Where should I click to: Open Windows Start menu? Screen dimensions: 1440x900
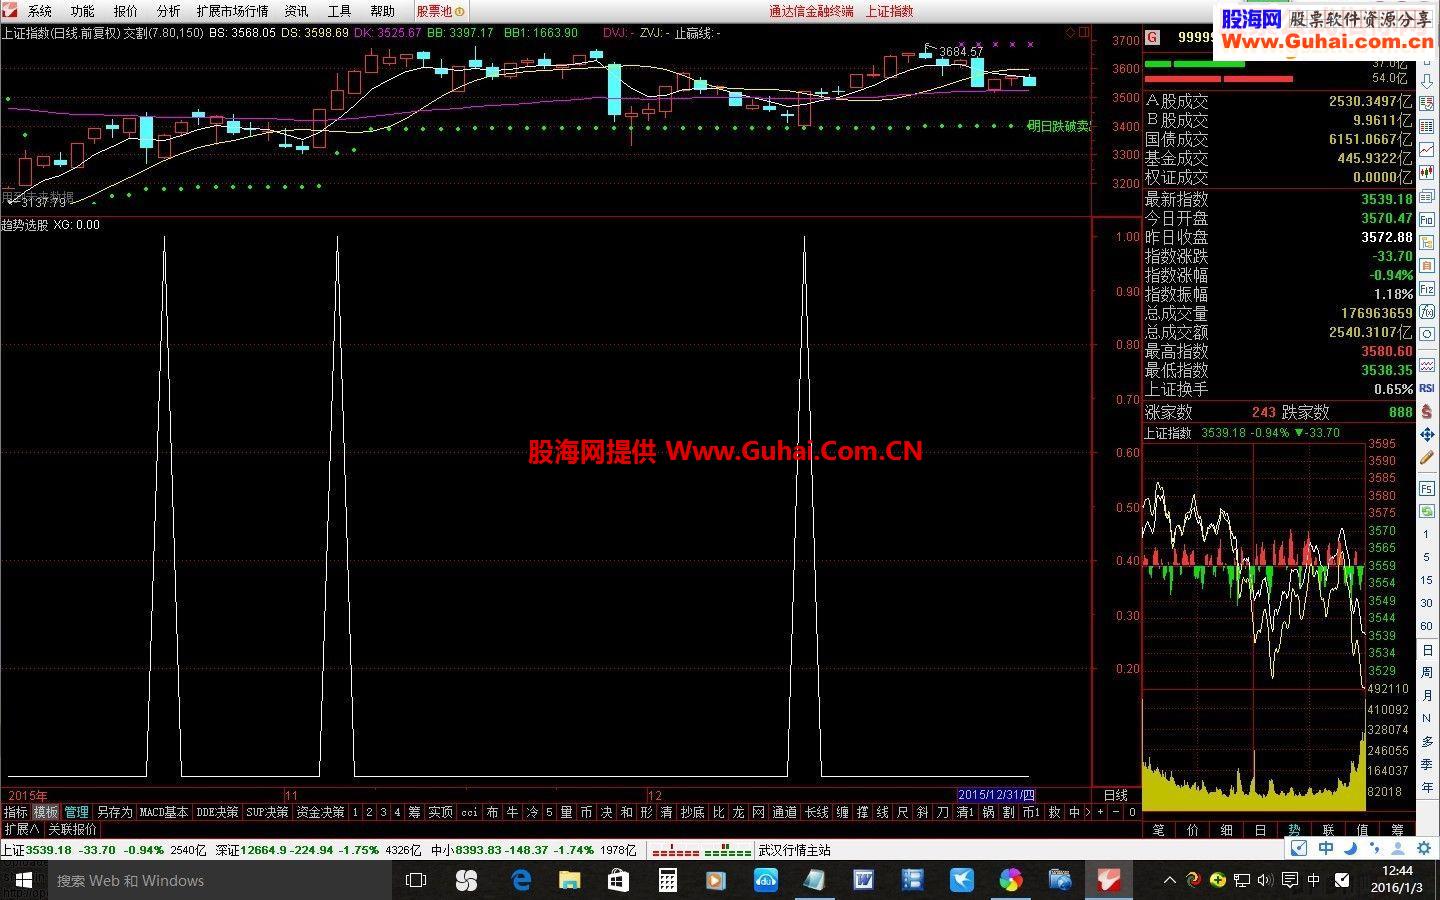point(23,880)
